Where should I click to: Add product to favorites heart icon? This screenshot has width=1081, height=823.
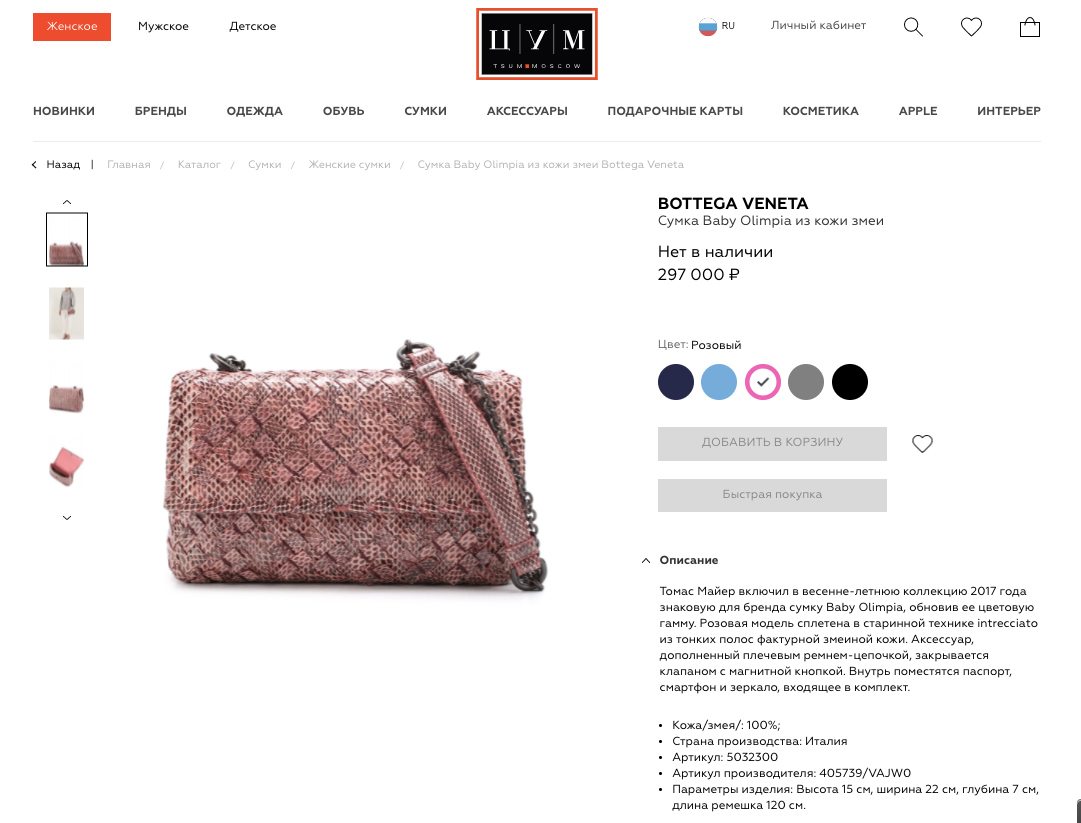pos(922,444)
